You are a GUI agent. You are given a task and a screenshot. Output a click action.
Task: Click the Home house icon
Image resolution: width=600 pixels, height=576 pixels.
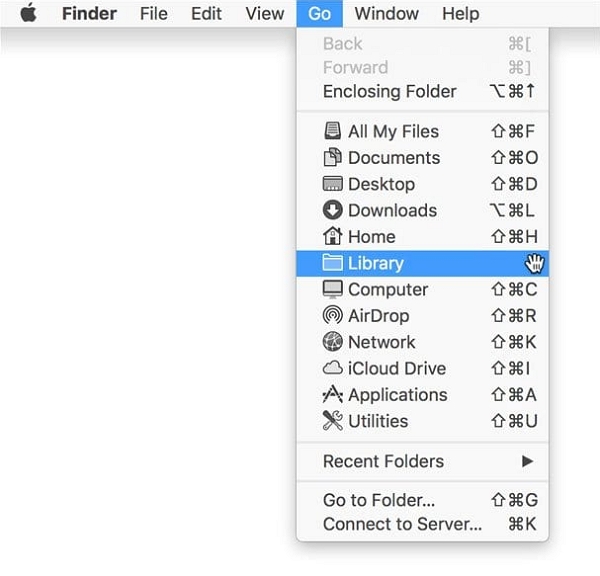(332, 236)
